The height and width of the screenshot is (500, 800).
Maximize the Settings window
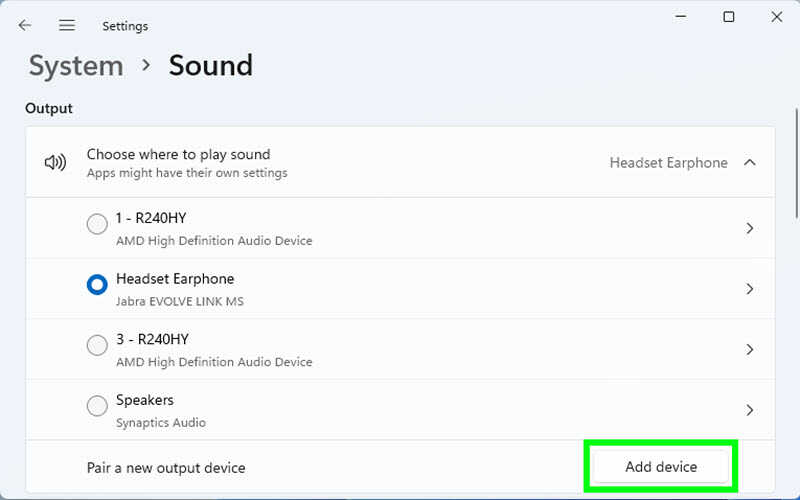729,17
